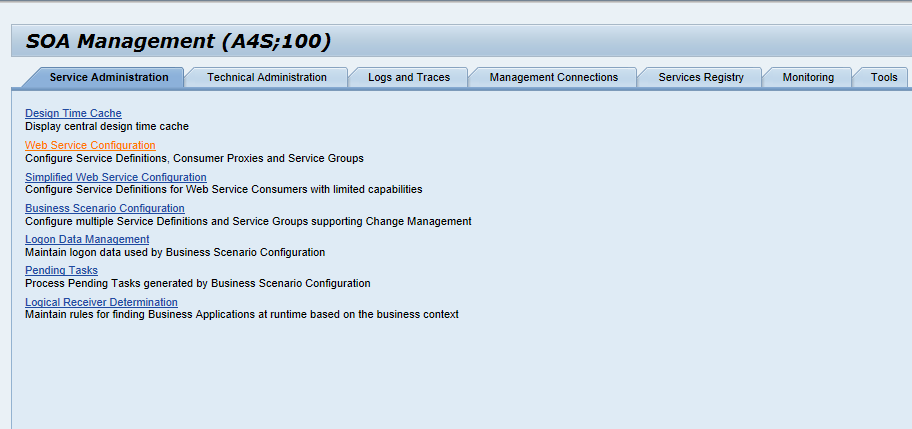The width and height of the screenshot is (912, 429).
Task: Click the SOA Management (A4S;100) page title
Action: click(x=177, y=41)
